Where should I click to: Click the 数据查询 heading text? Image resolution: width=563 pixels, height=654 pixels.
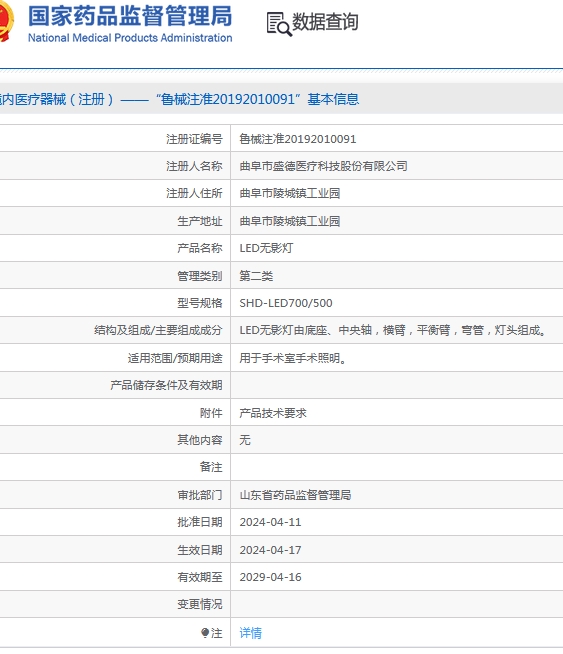click(325, 22)
